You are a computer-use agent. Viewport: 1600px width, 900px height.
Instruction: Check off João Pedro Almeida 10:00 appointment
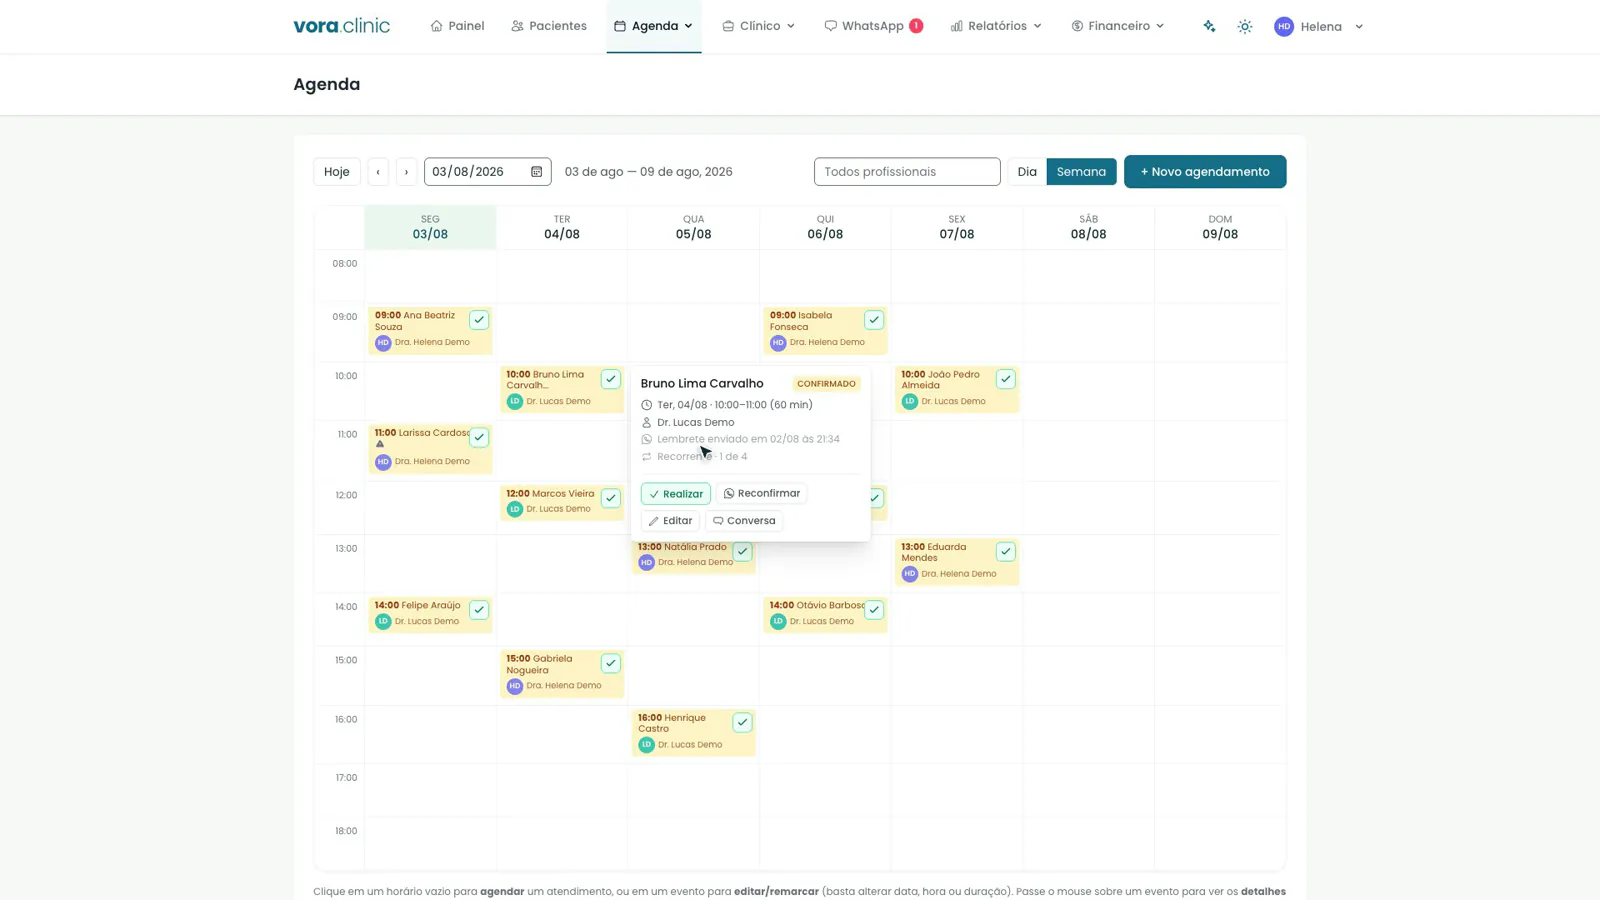pyautogui.click(x=1005, y=379)
